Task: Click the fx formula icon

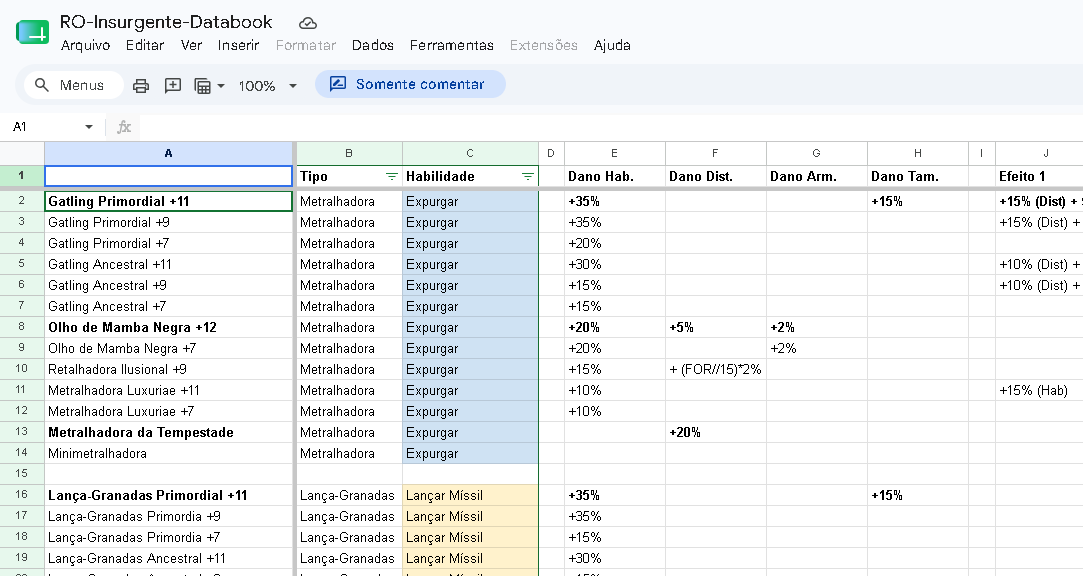Action: [124, 127]
